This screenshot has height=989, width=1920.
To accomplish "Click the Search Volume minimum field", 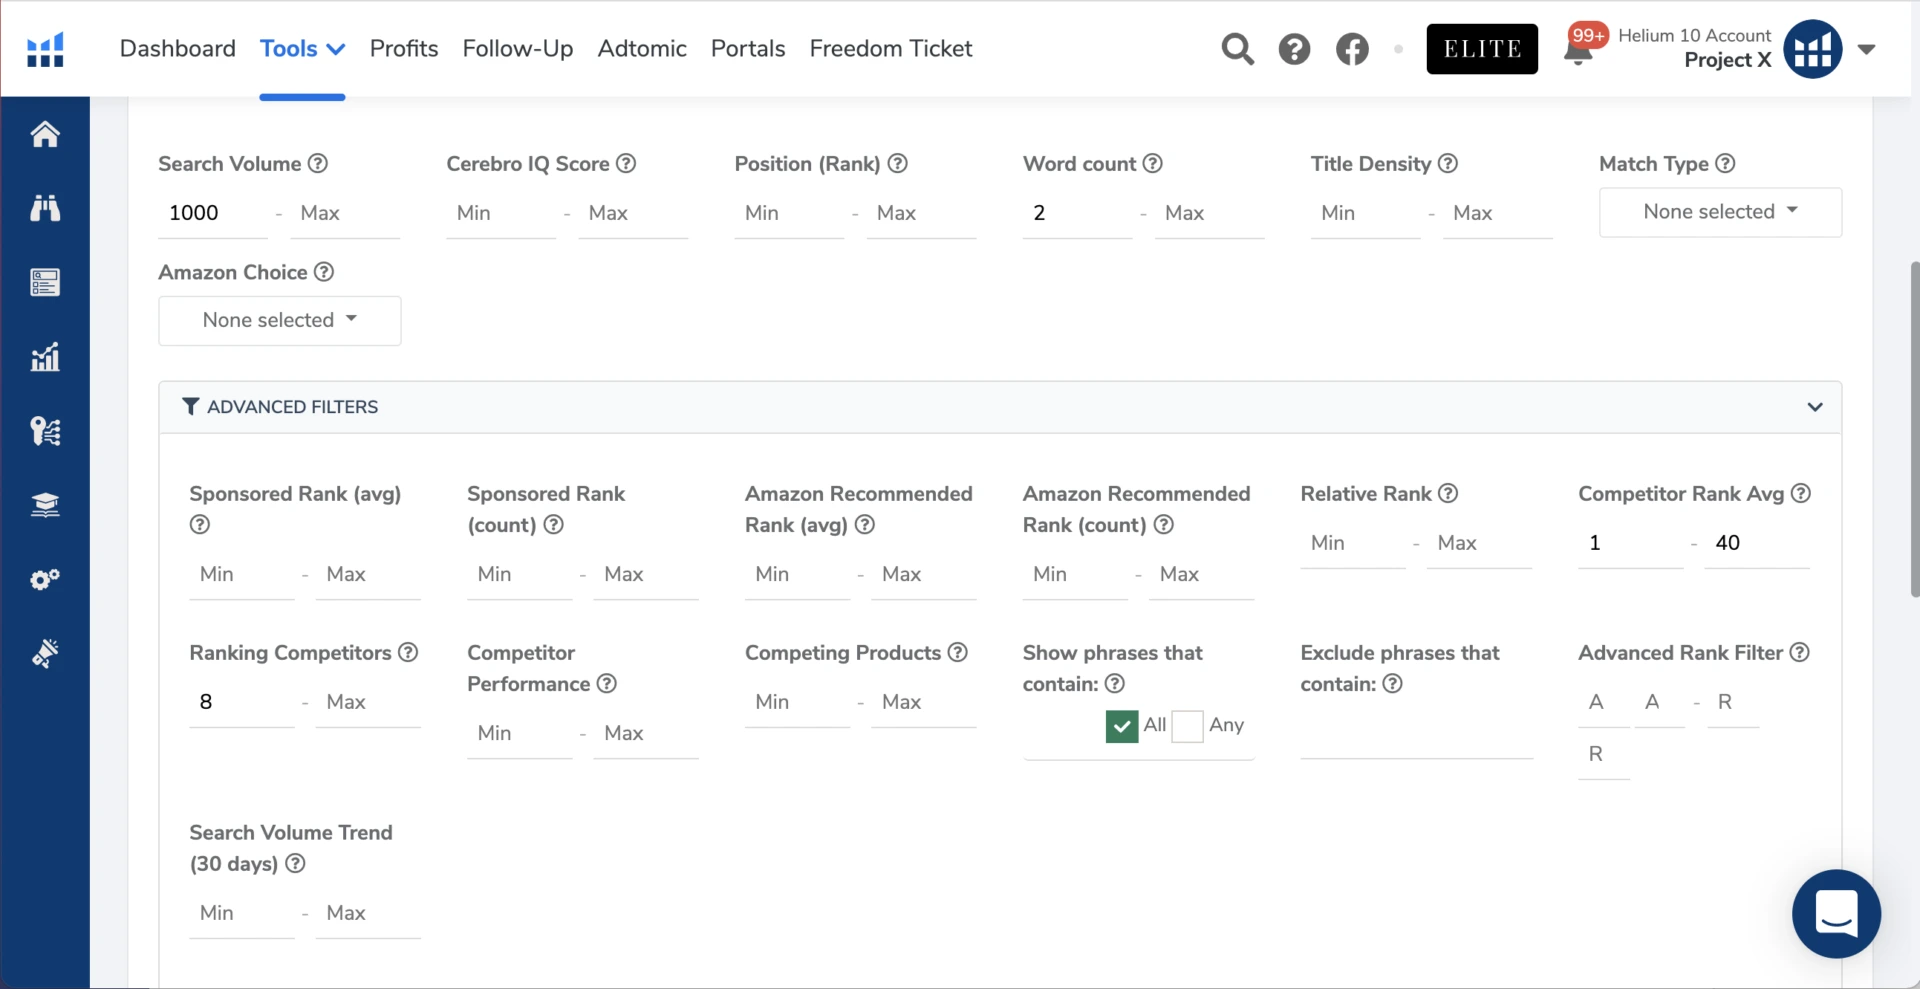I will click(212, 213).
